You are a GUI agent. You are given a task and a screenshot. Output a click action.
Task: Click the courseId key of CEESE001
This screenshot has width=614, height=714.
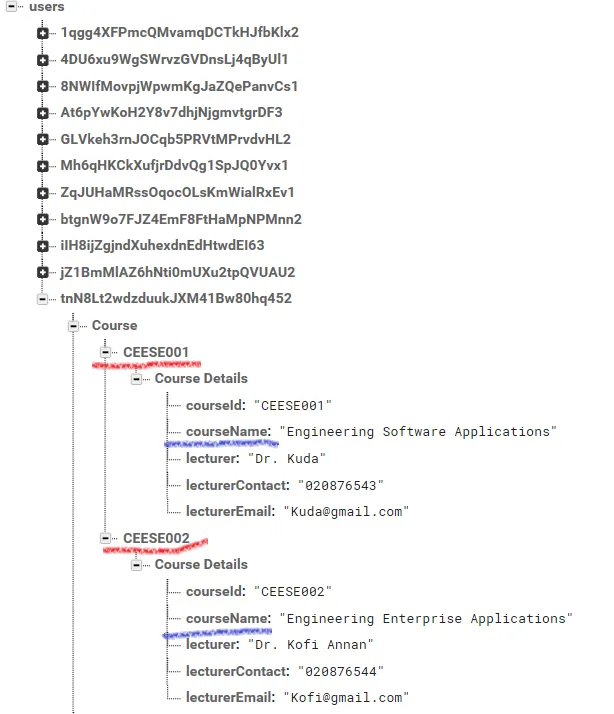click(x=215, y=405)
